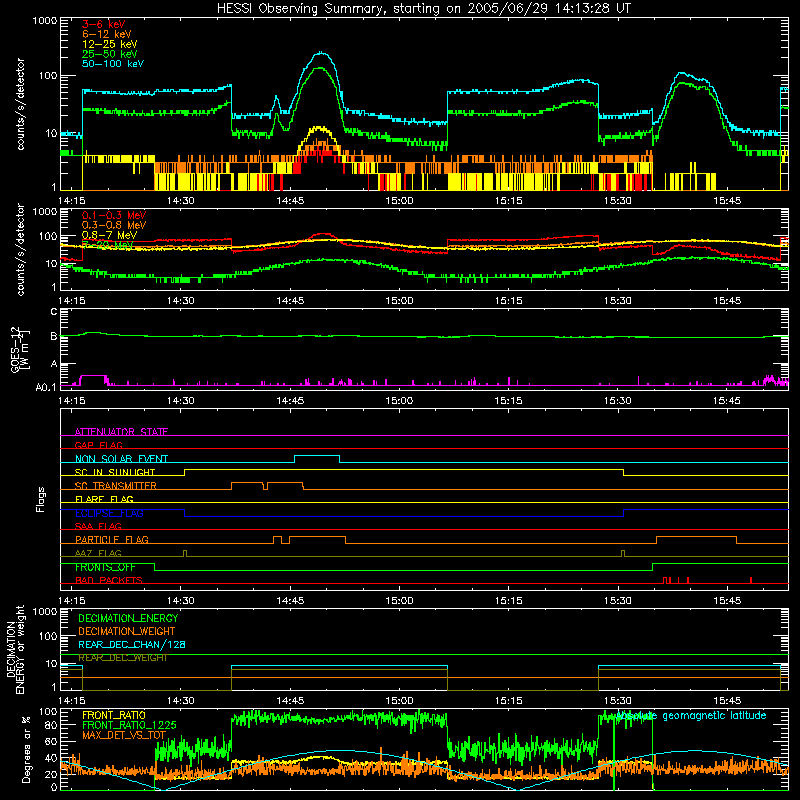This screenshot has width=800, height=800.
Task: Click the yellow FRONT_RATIO legend label
Action: (114, 715)
